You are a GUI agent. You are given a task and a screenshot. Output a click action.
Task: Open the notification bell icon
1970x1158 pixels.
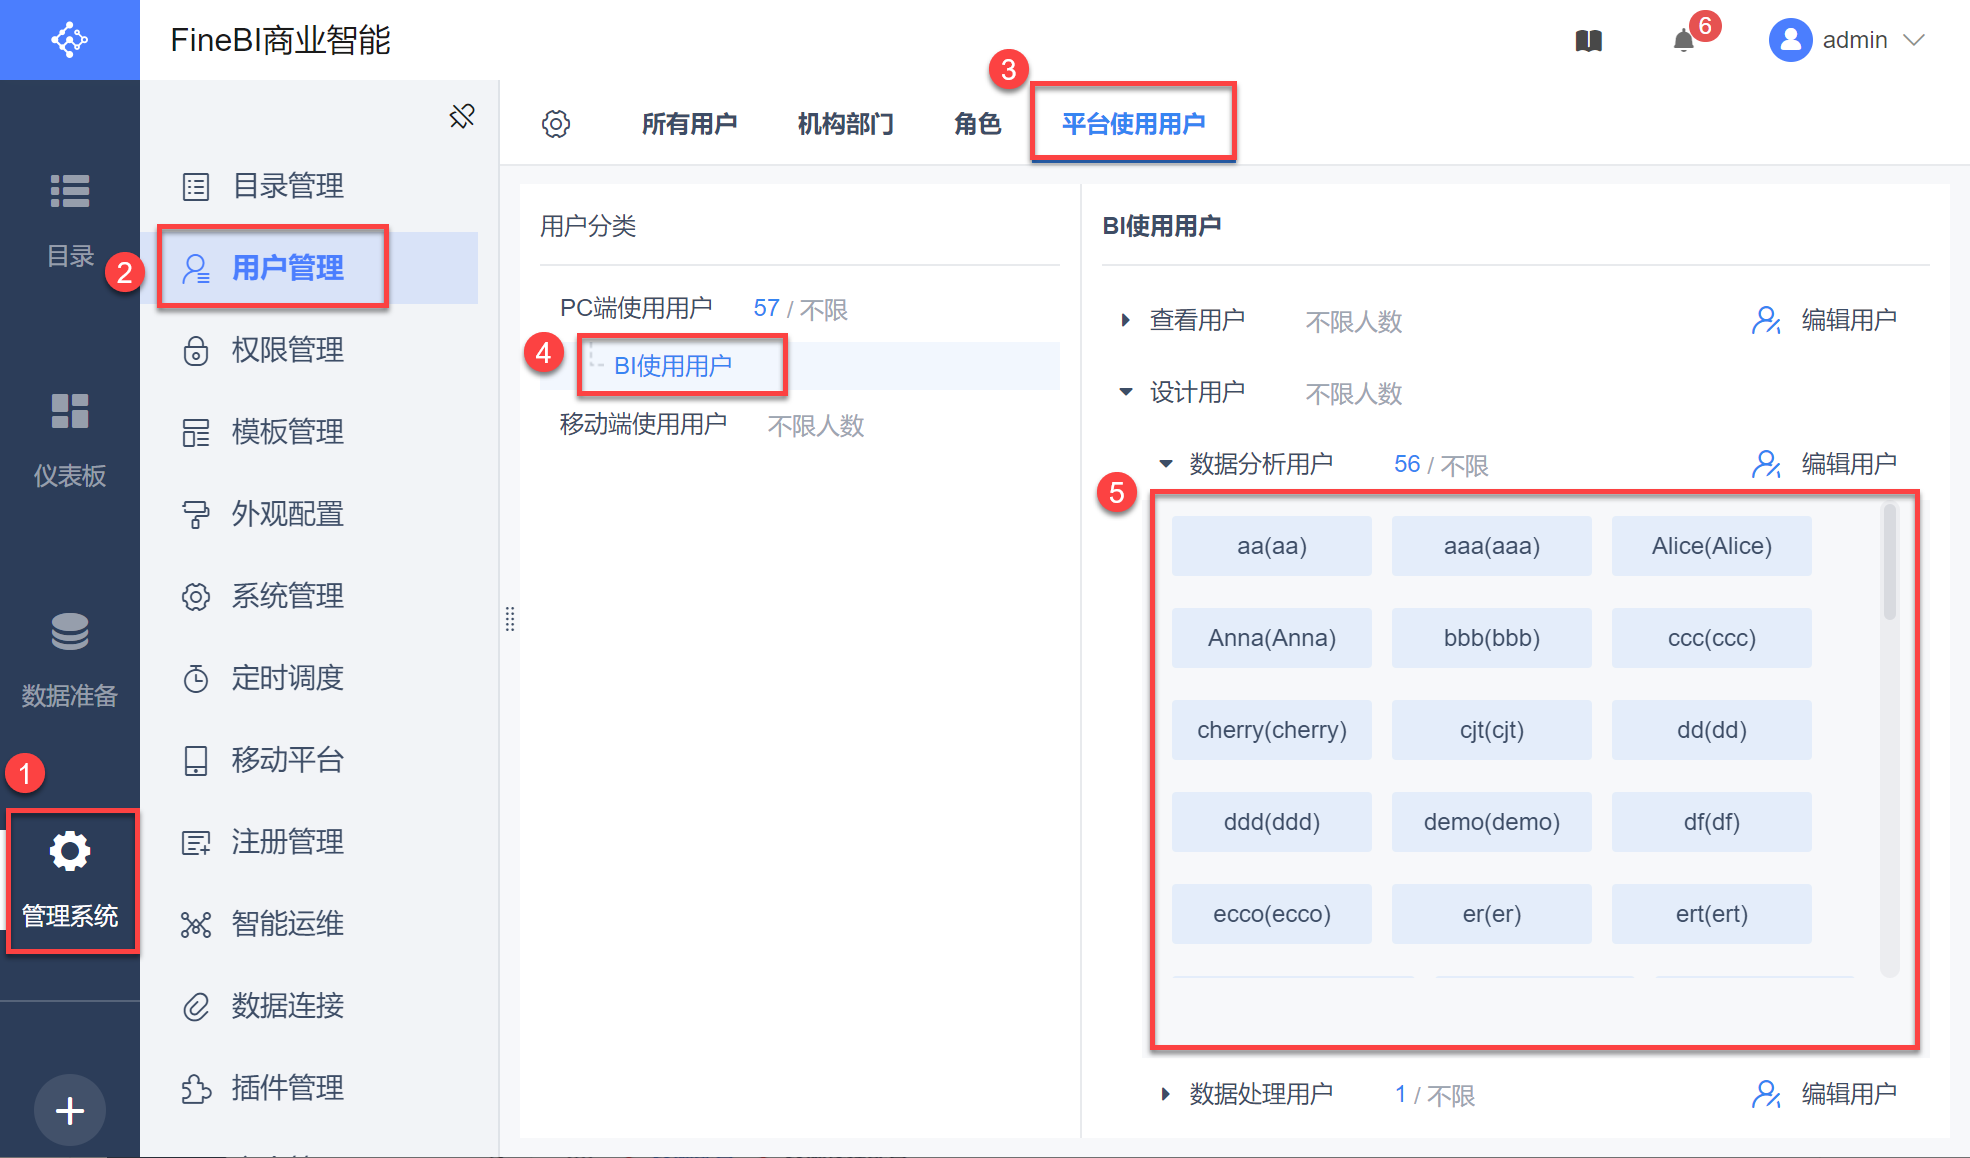(x=1684, y=41)
